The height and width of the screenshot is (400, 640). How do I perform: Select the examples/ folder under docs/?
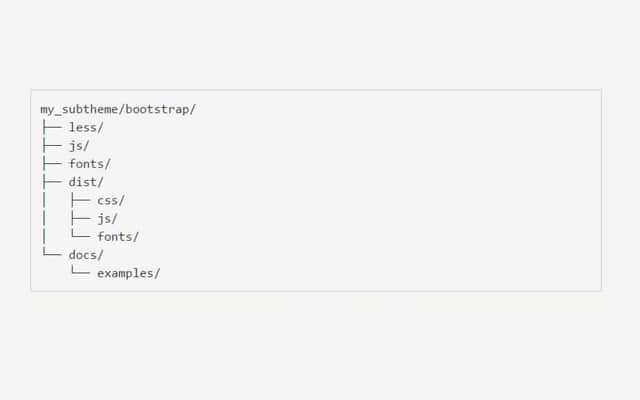click(x=128, y=273)
